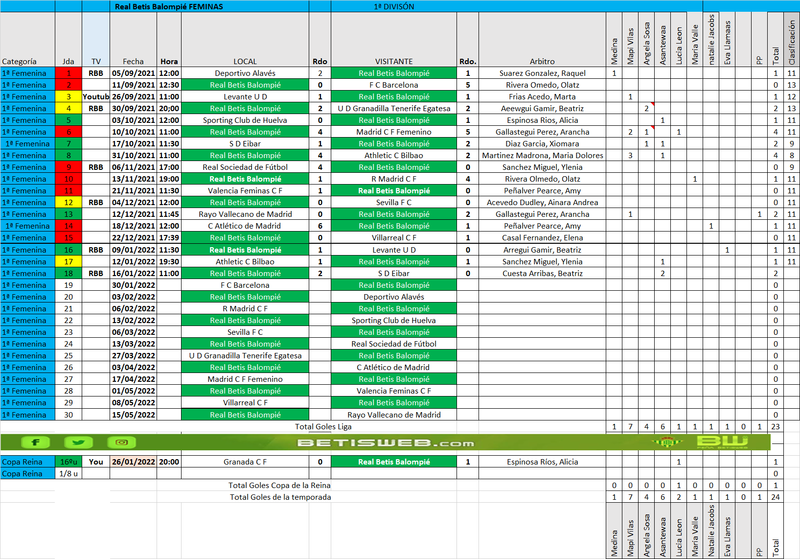
Task: Click the 'Madrid C F Femenino' visitor cell on 10/10/2021
Action: tap(394, 132)
